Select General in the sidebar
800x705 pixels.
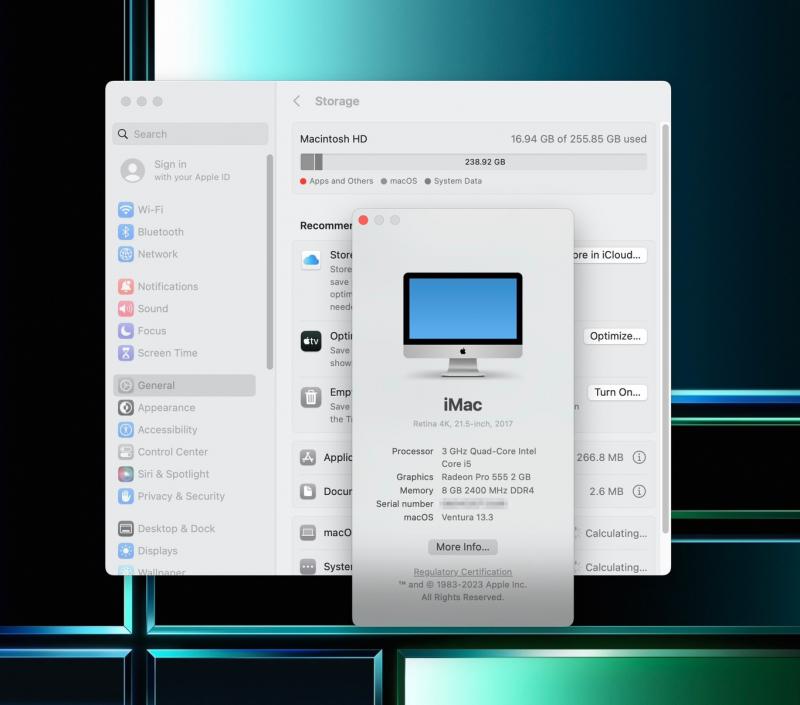184,385
